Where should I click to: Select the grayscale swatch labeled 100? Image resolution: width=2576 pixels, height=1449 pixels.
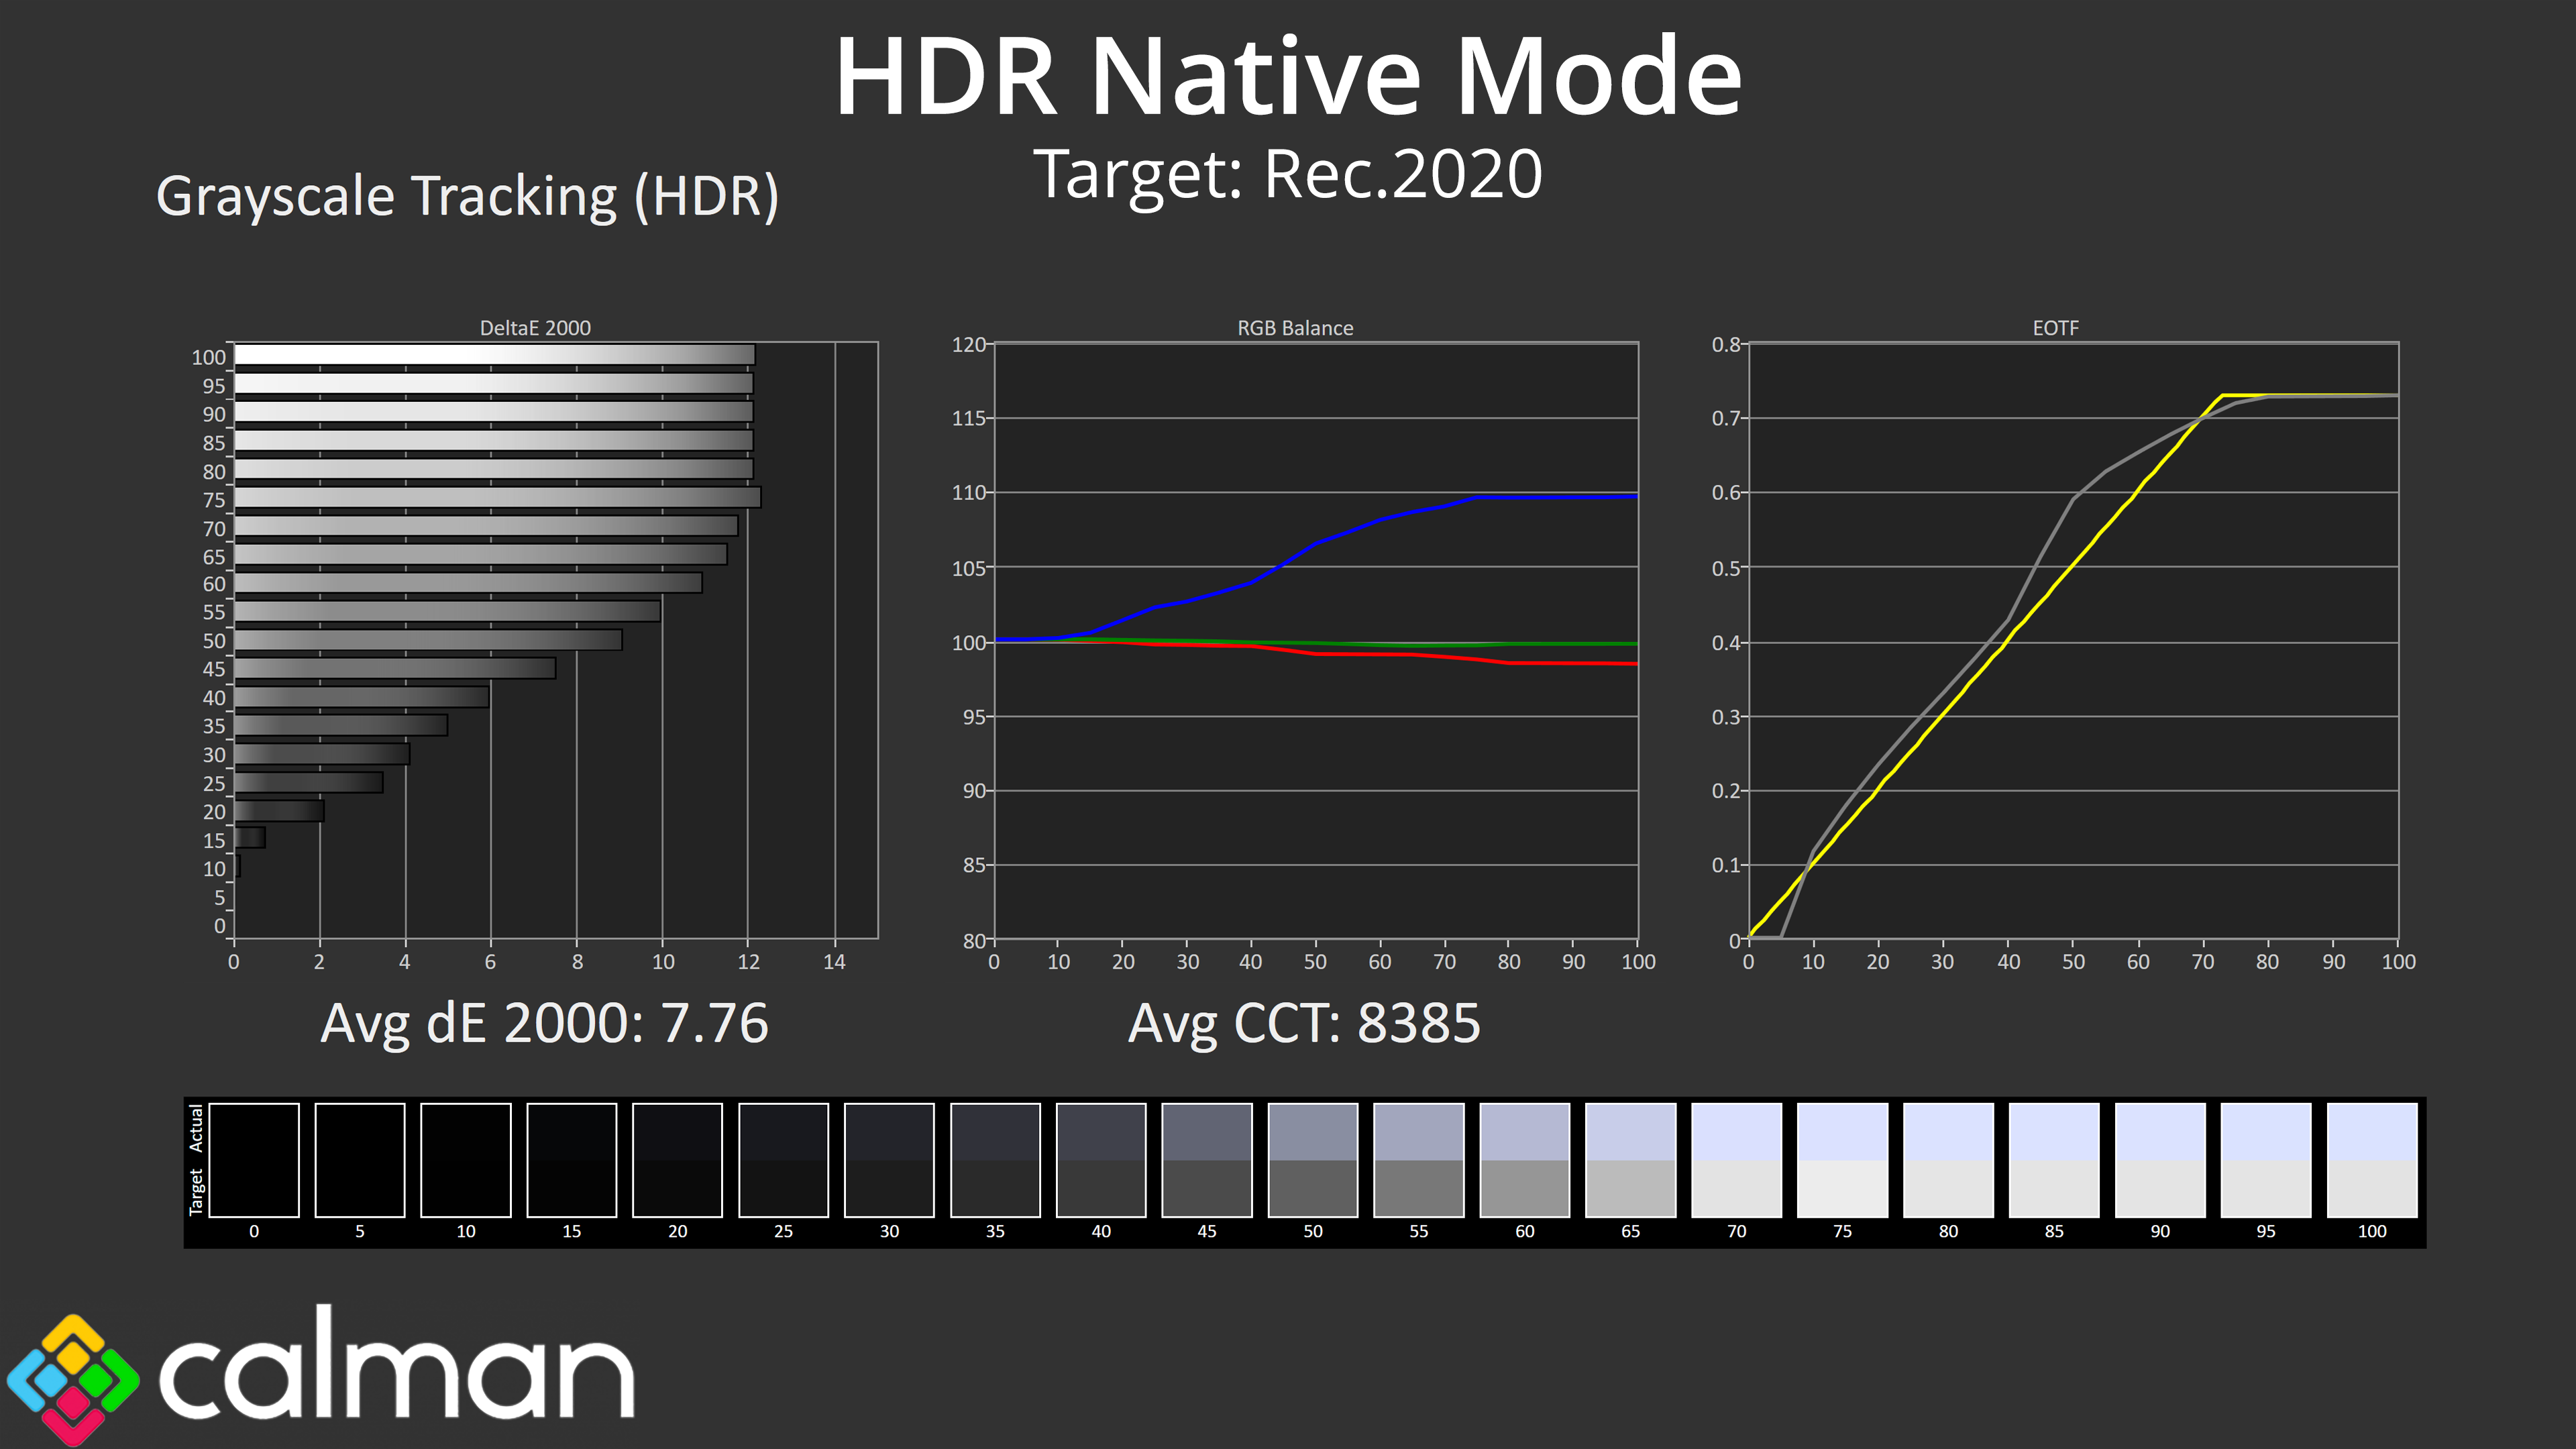tap(2371, 1160)
